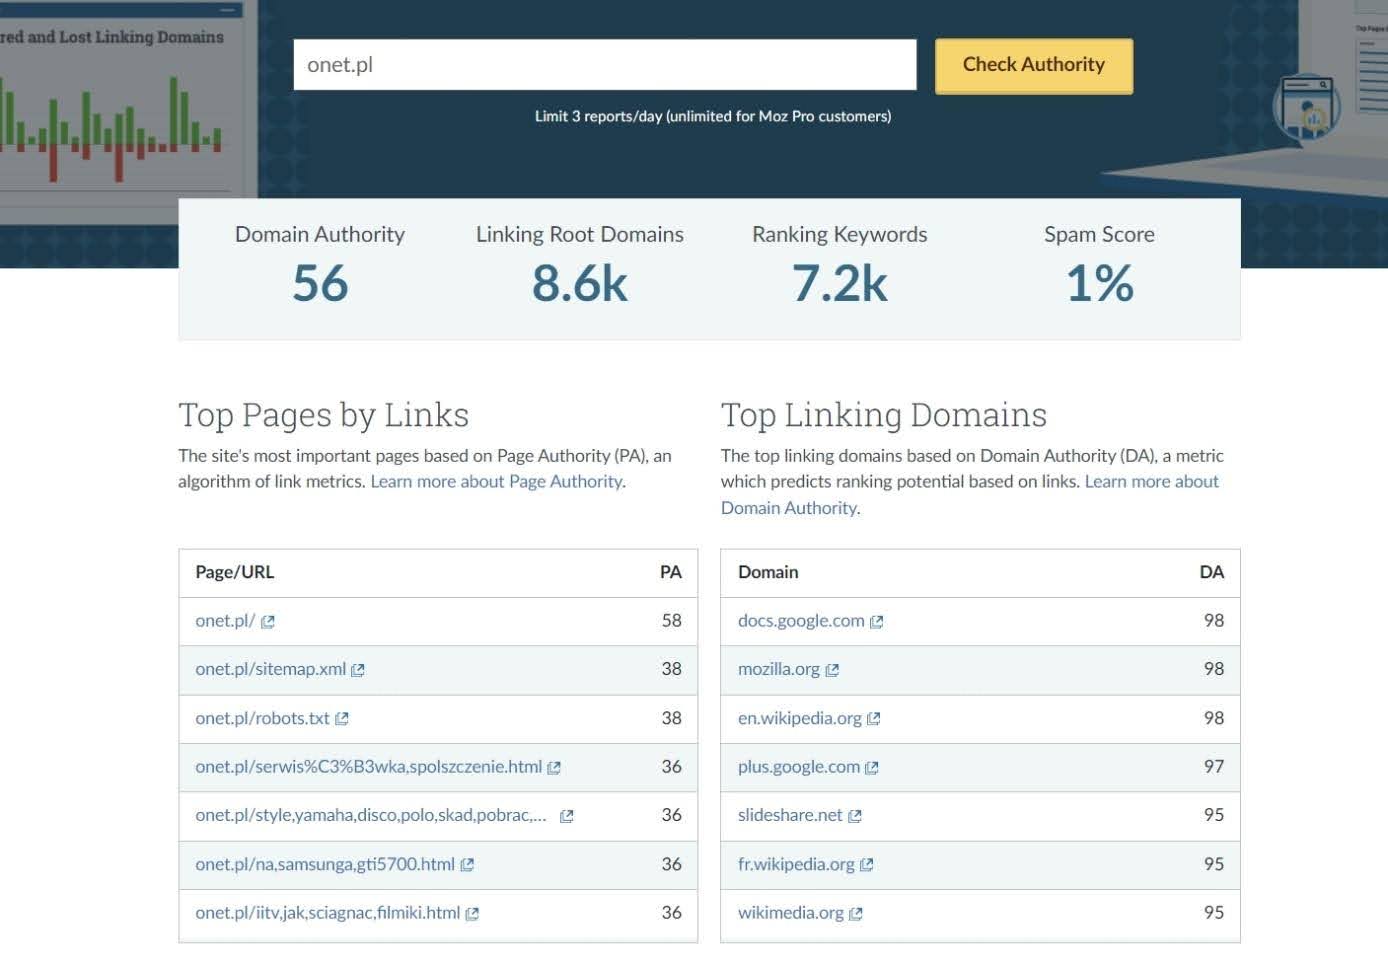The width and height of the screenshot is (1388, 965).
Task: Click the Linking Root Domains value 8.6k
Action: (x=580, y=283)
